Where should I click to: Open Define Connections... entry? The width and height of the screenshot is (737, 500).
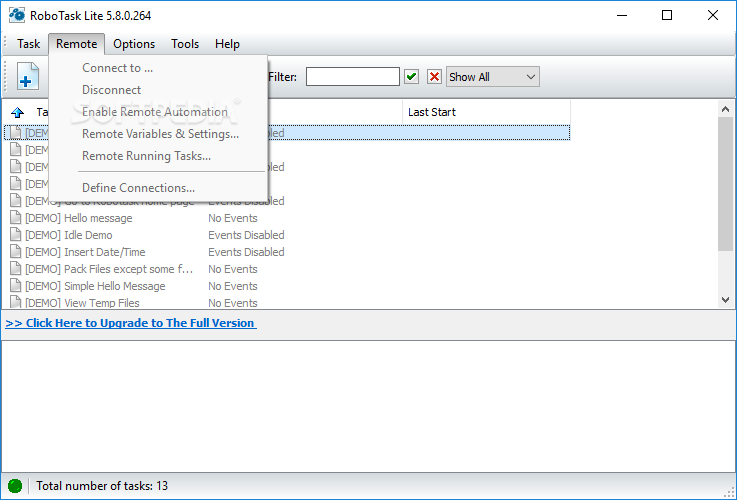point(158,188)
